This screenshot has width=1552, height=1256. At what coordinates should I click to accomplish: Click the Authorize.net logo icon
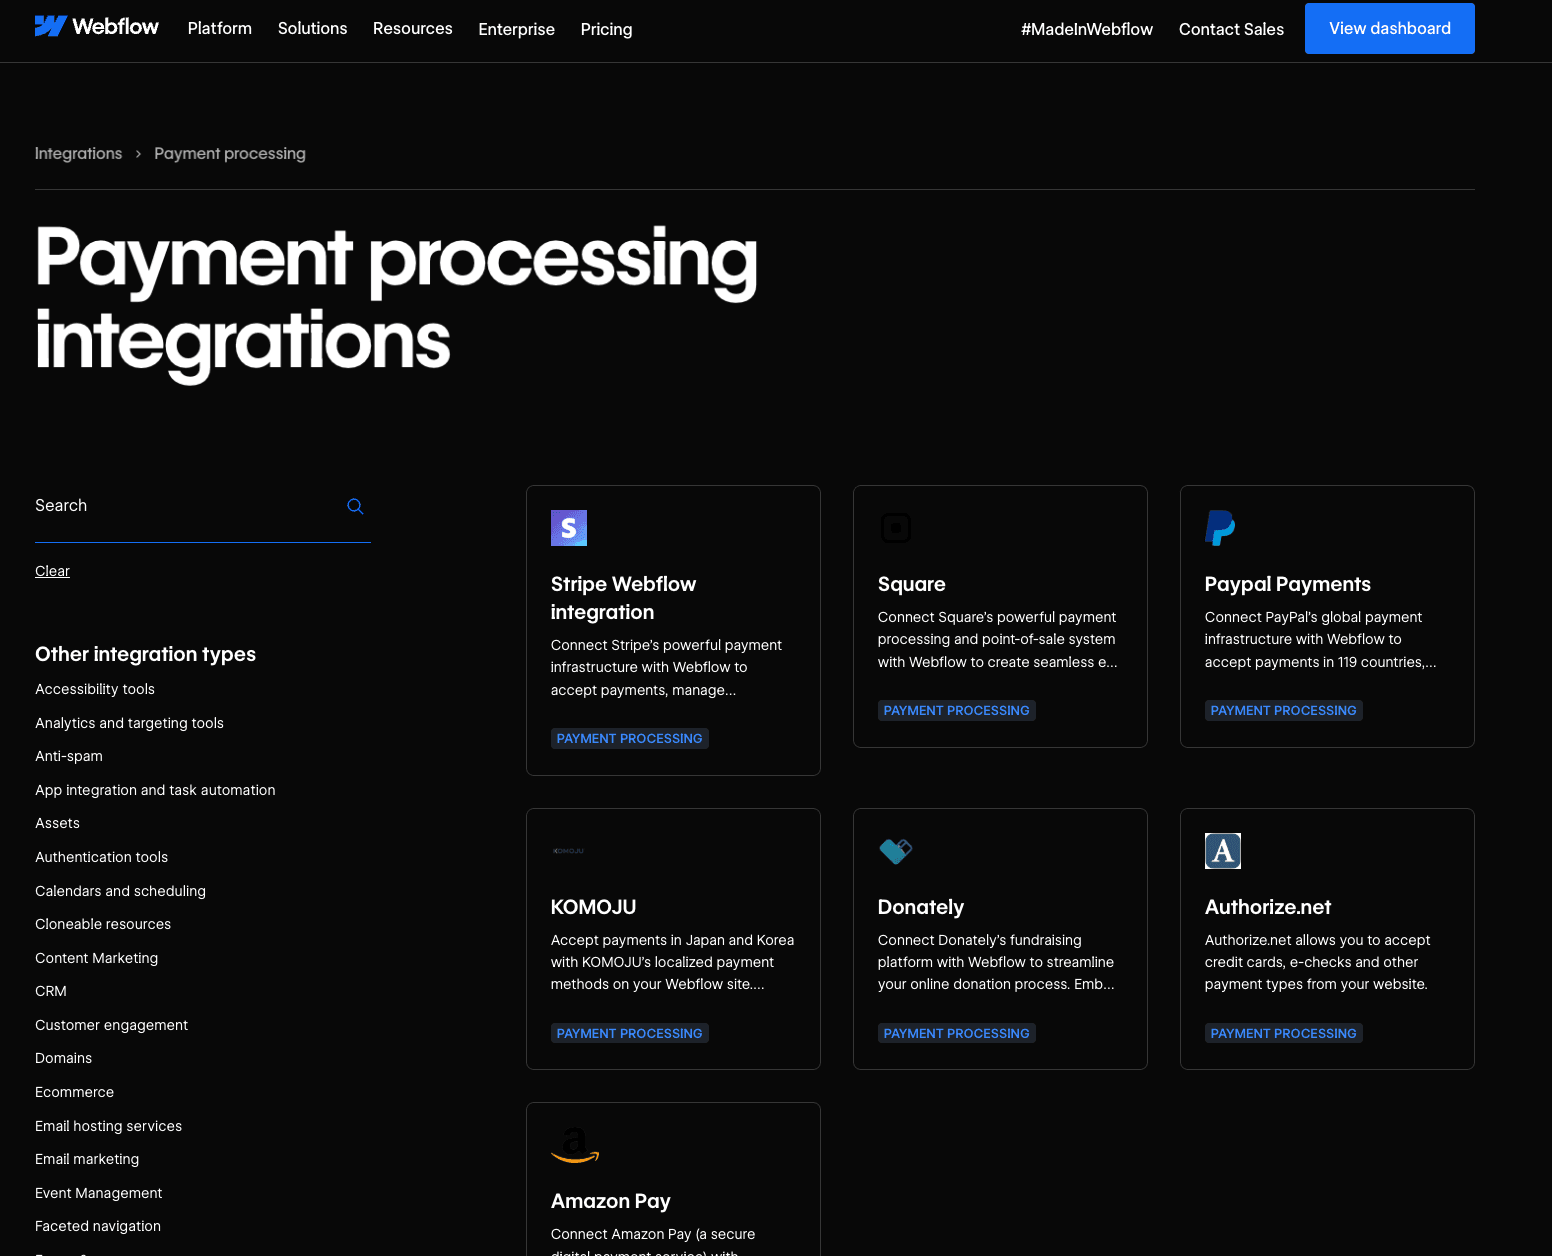1223,851
